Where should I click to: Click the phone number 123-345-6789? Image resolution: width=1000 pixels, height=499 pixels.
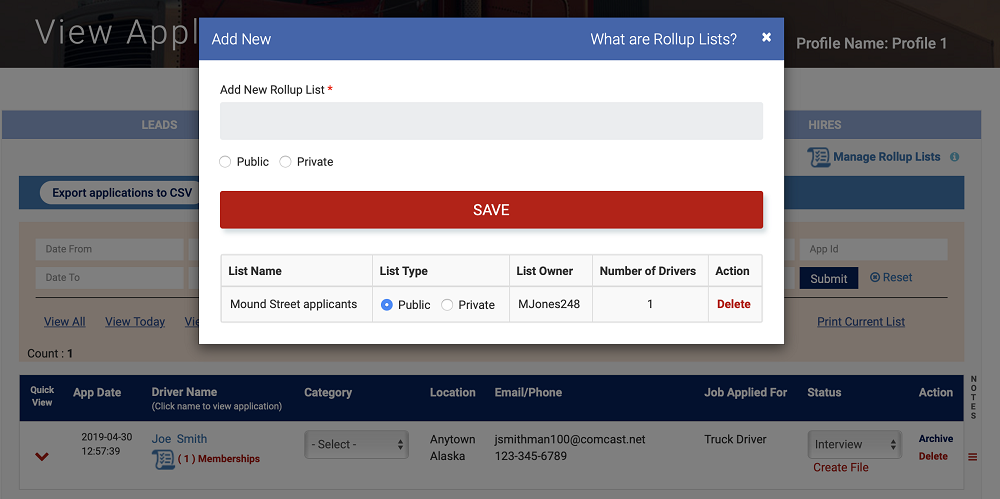531,456
